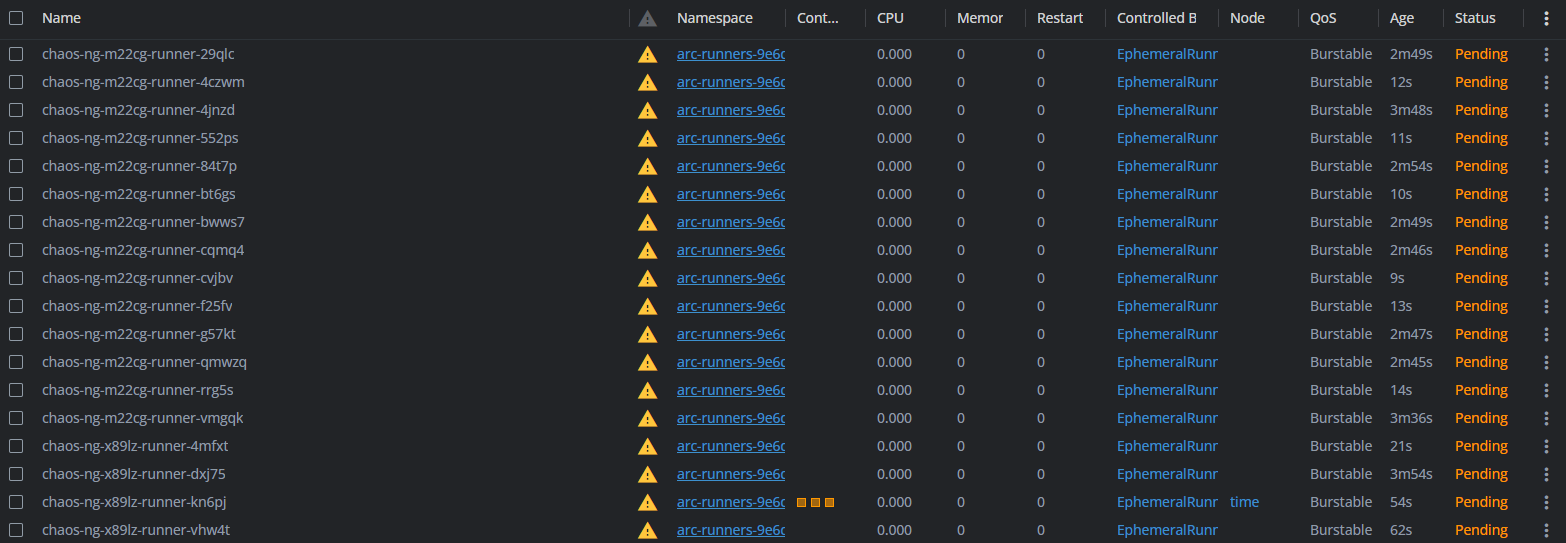Open three-dot menu for runner-vhw4t pod
This screenshot has height=543, width=1566.
[1547, 530]
